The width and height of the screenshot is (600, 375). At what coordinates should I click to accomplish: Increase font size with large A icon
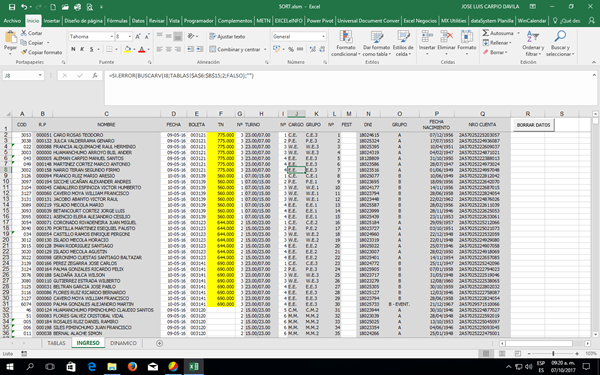click(x=138, y=36)
